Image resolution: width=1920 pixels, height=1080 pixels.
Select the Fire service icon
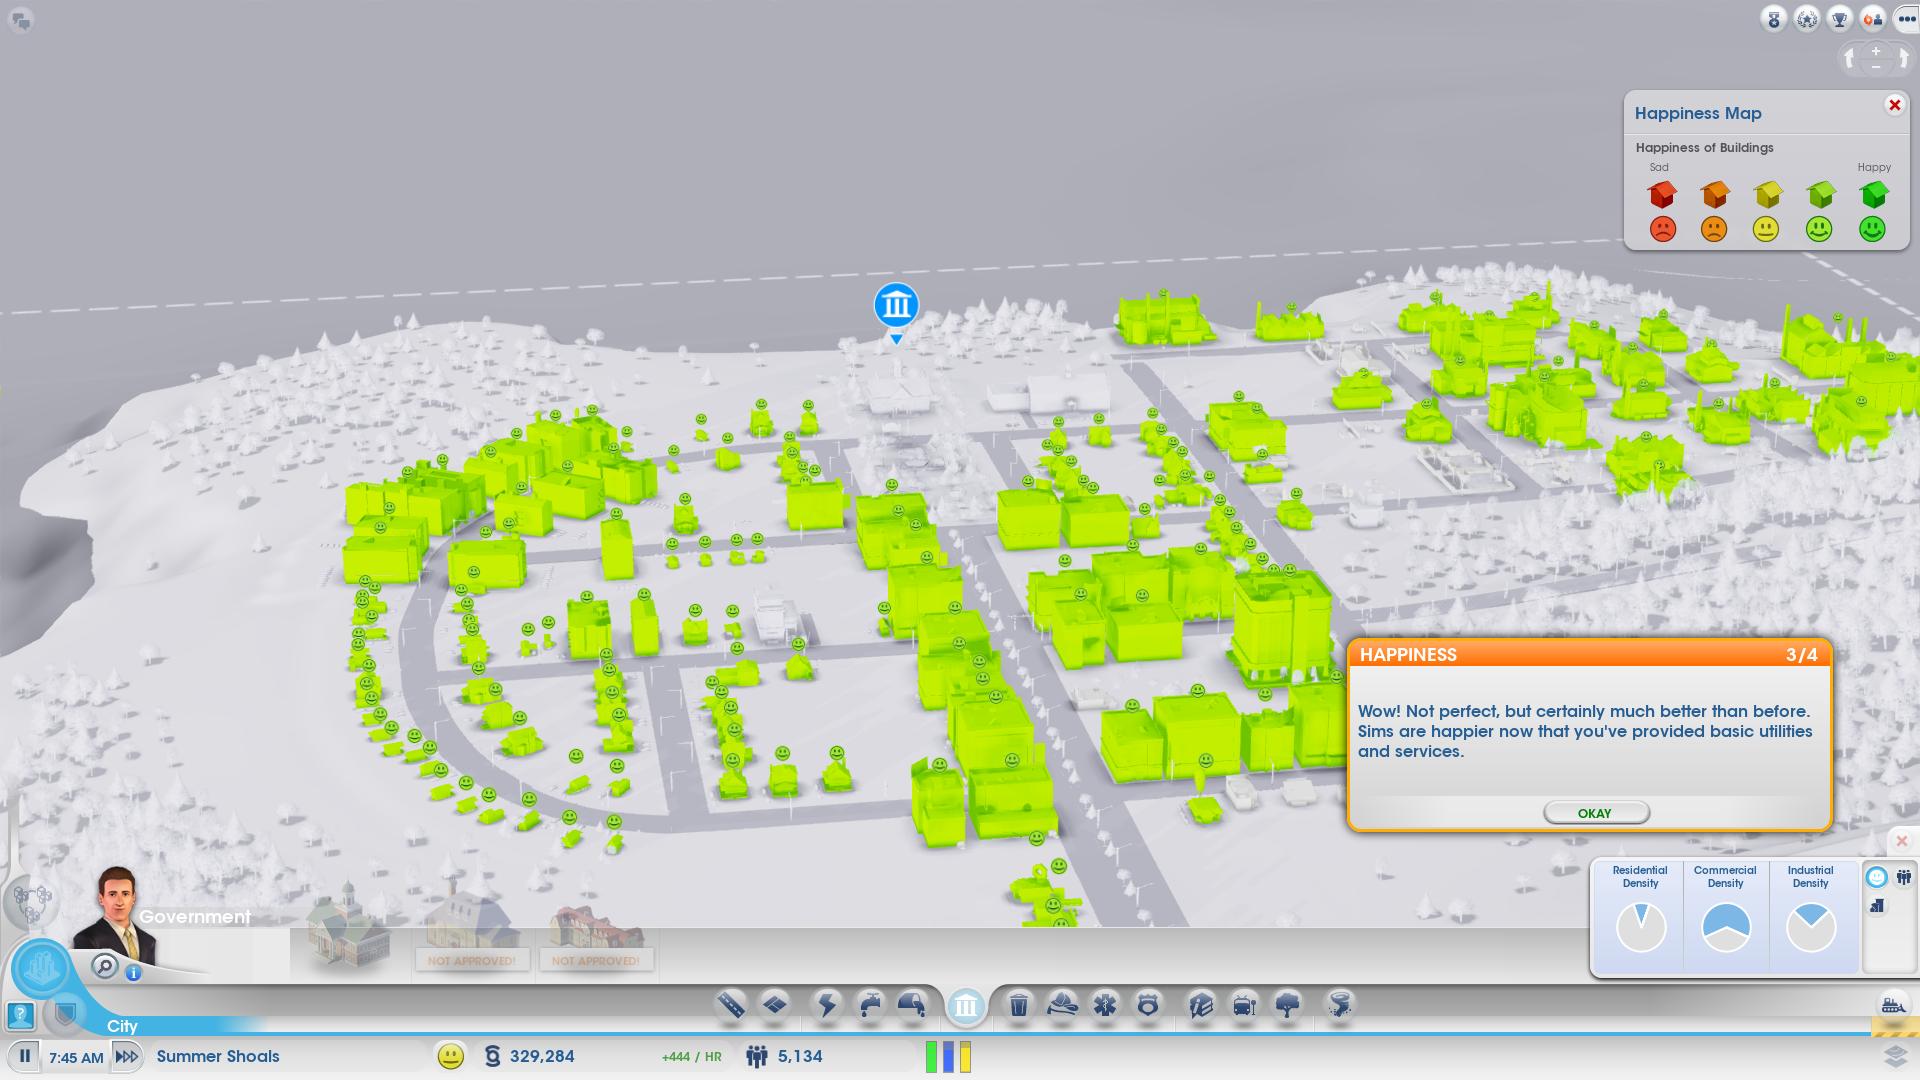(1062, 1004)
